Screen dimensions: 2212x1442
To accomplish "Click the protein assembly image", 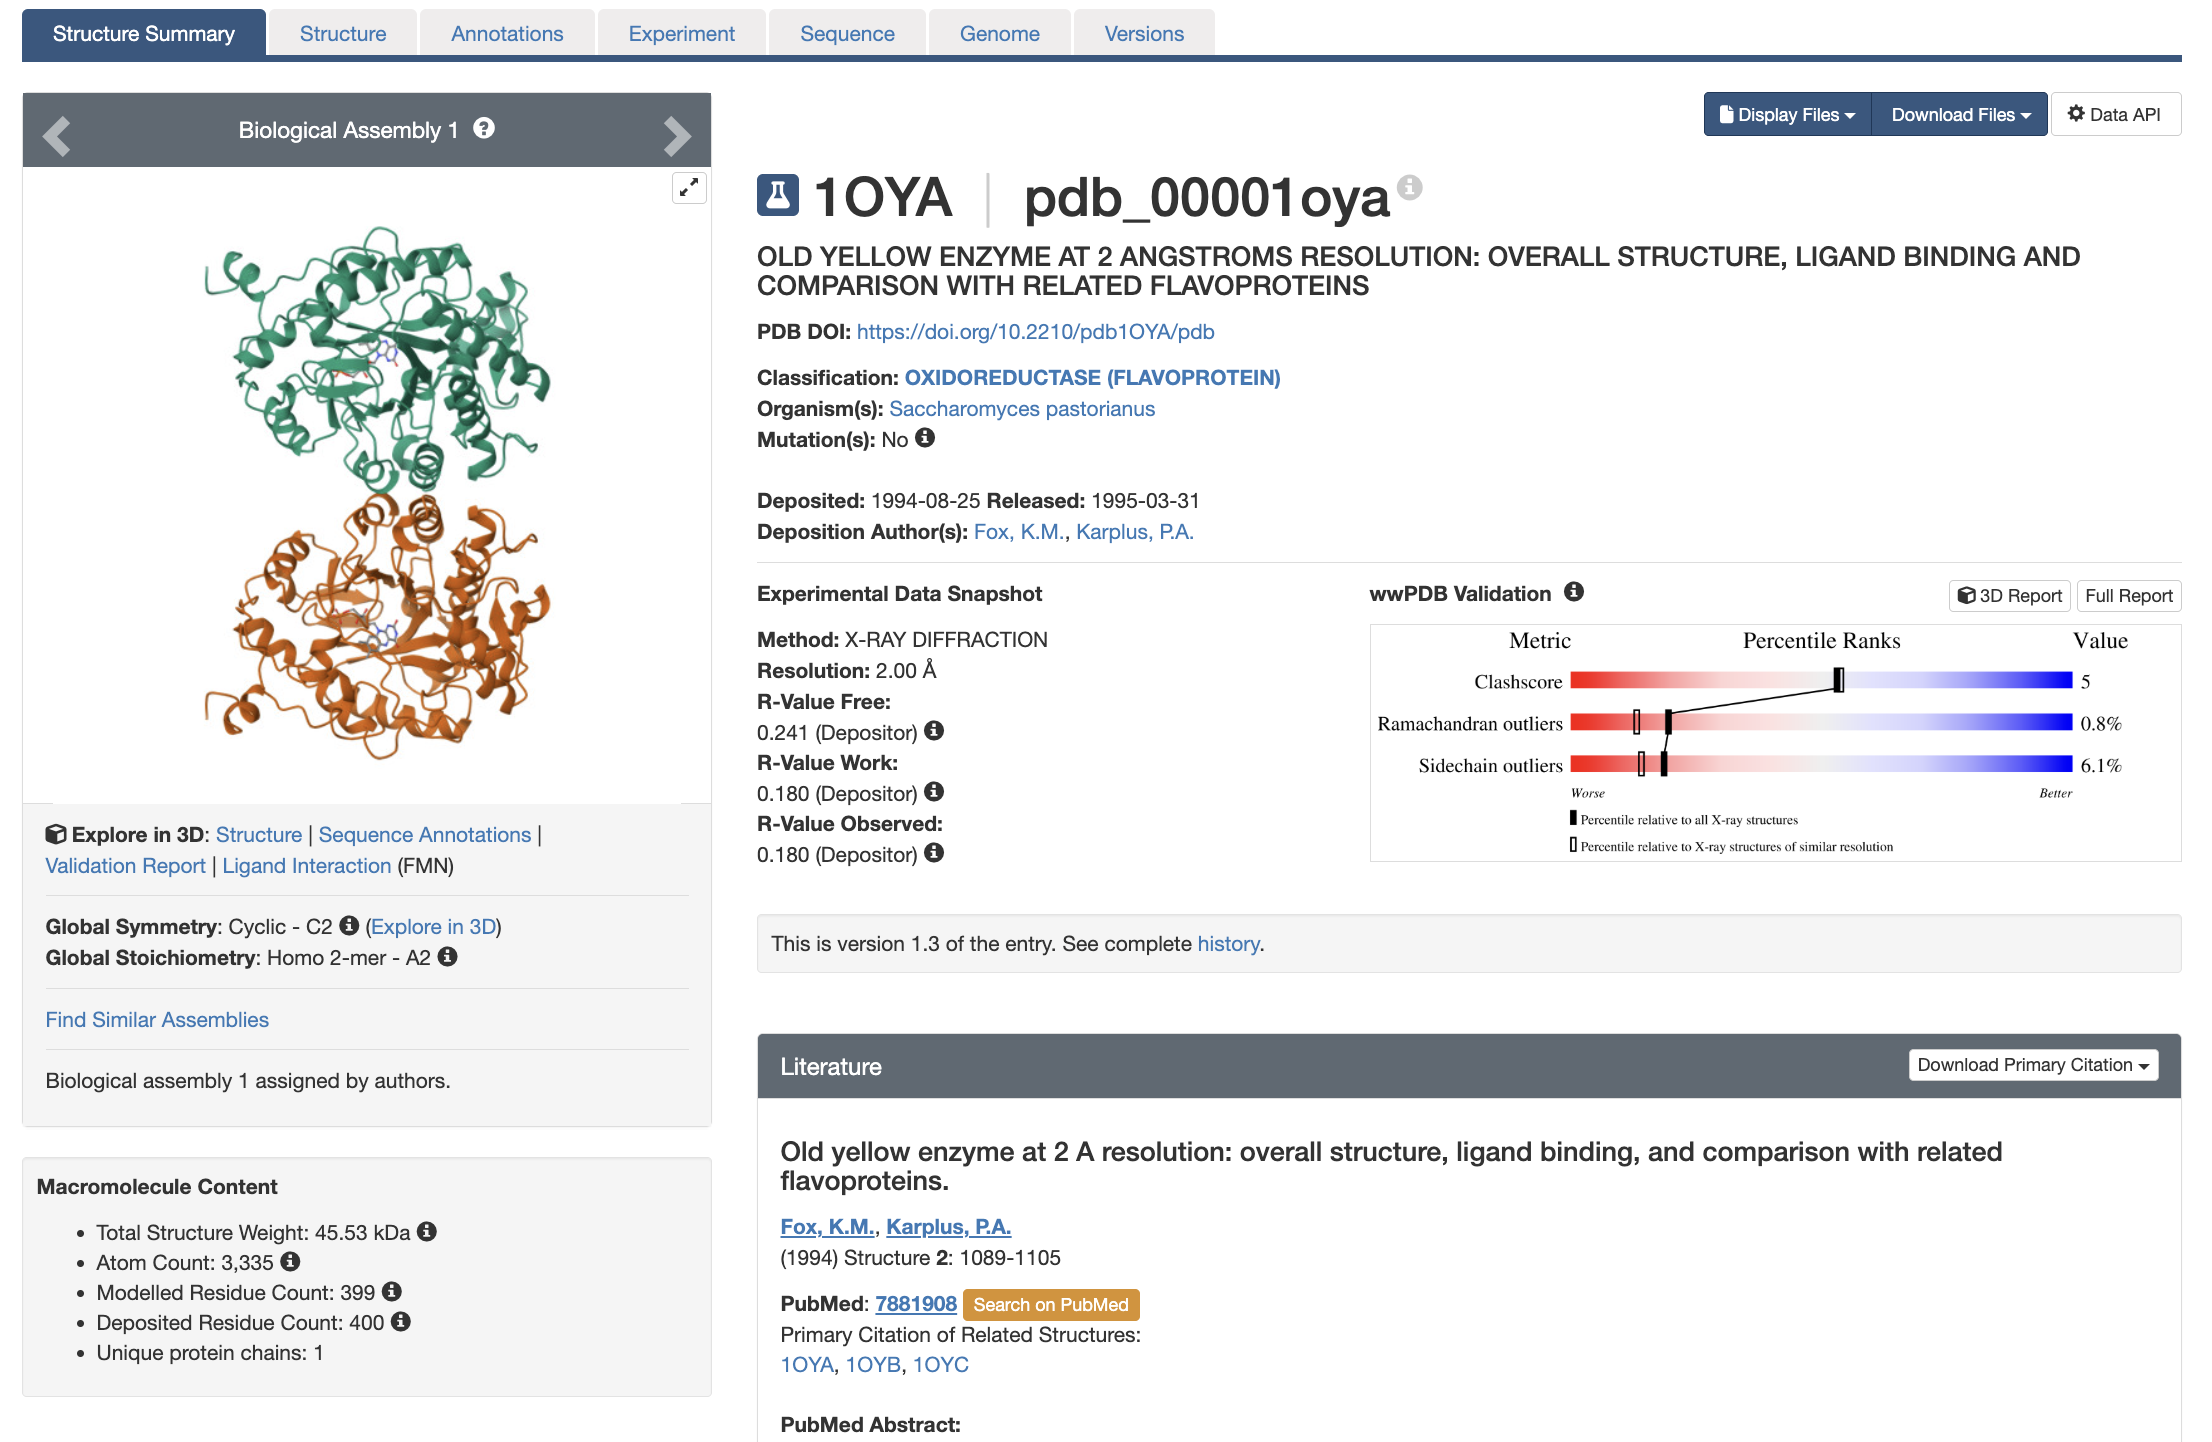I will (x=378, y=490).
